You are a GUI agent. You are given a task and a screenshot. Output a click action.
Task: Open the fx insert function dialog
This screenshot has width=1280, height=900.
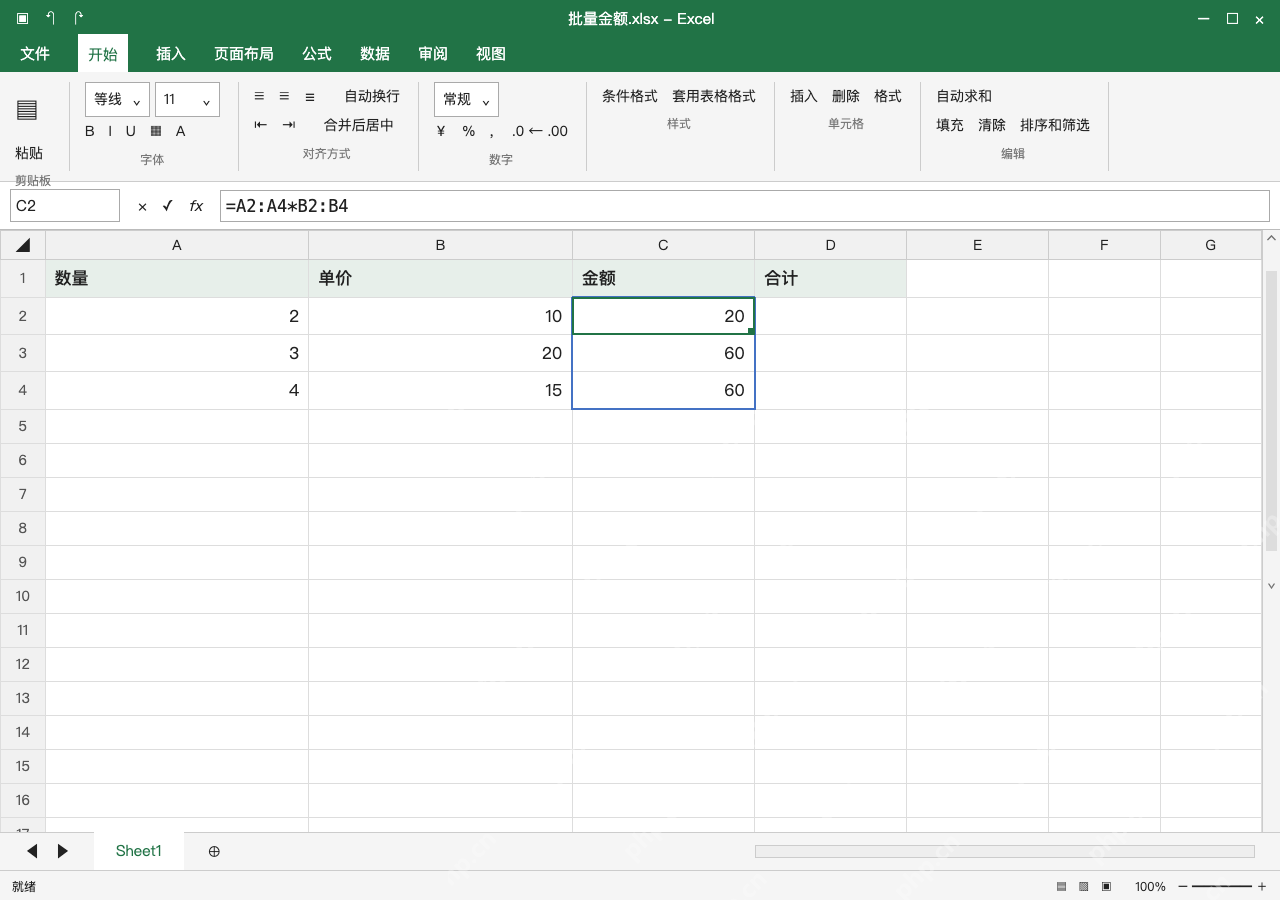click(x=197, y=206)
